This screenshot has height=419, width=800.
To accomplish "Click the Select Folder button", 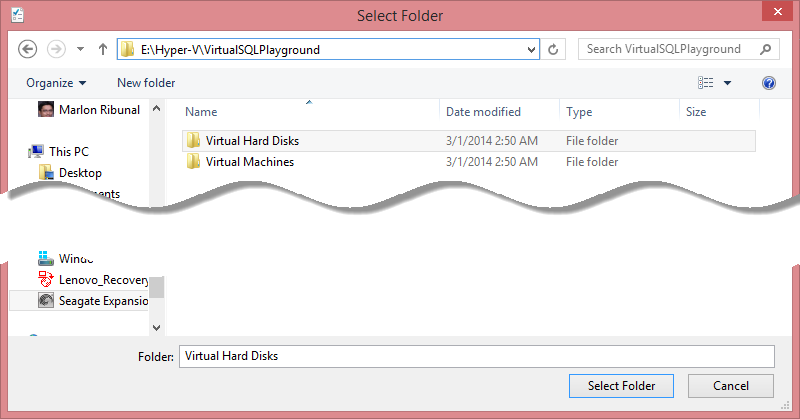I will tap(621, 386).
